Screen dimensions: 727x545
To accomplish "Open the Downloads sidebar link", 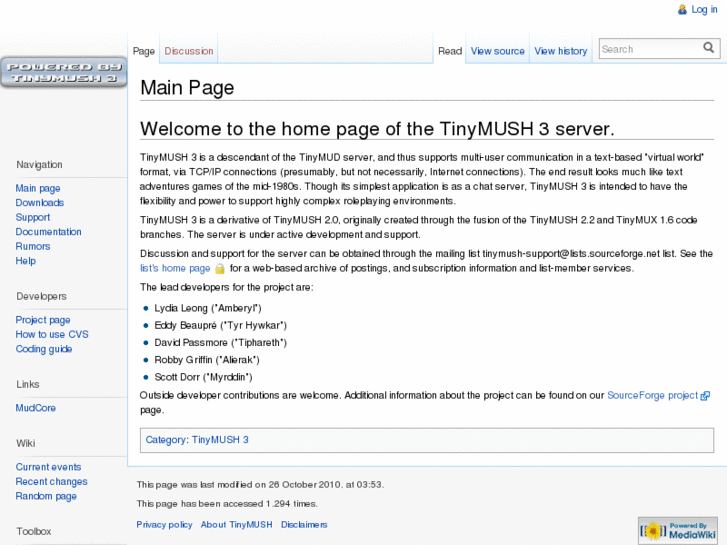I will (x=40, y=203).
